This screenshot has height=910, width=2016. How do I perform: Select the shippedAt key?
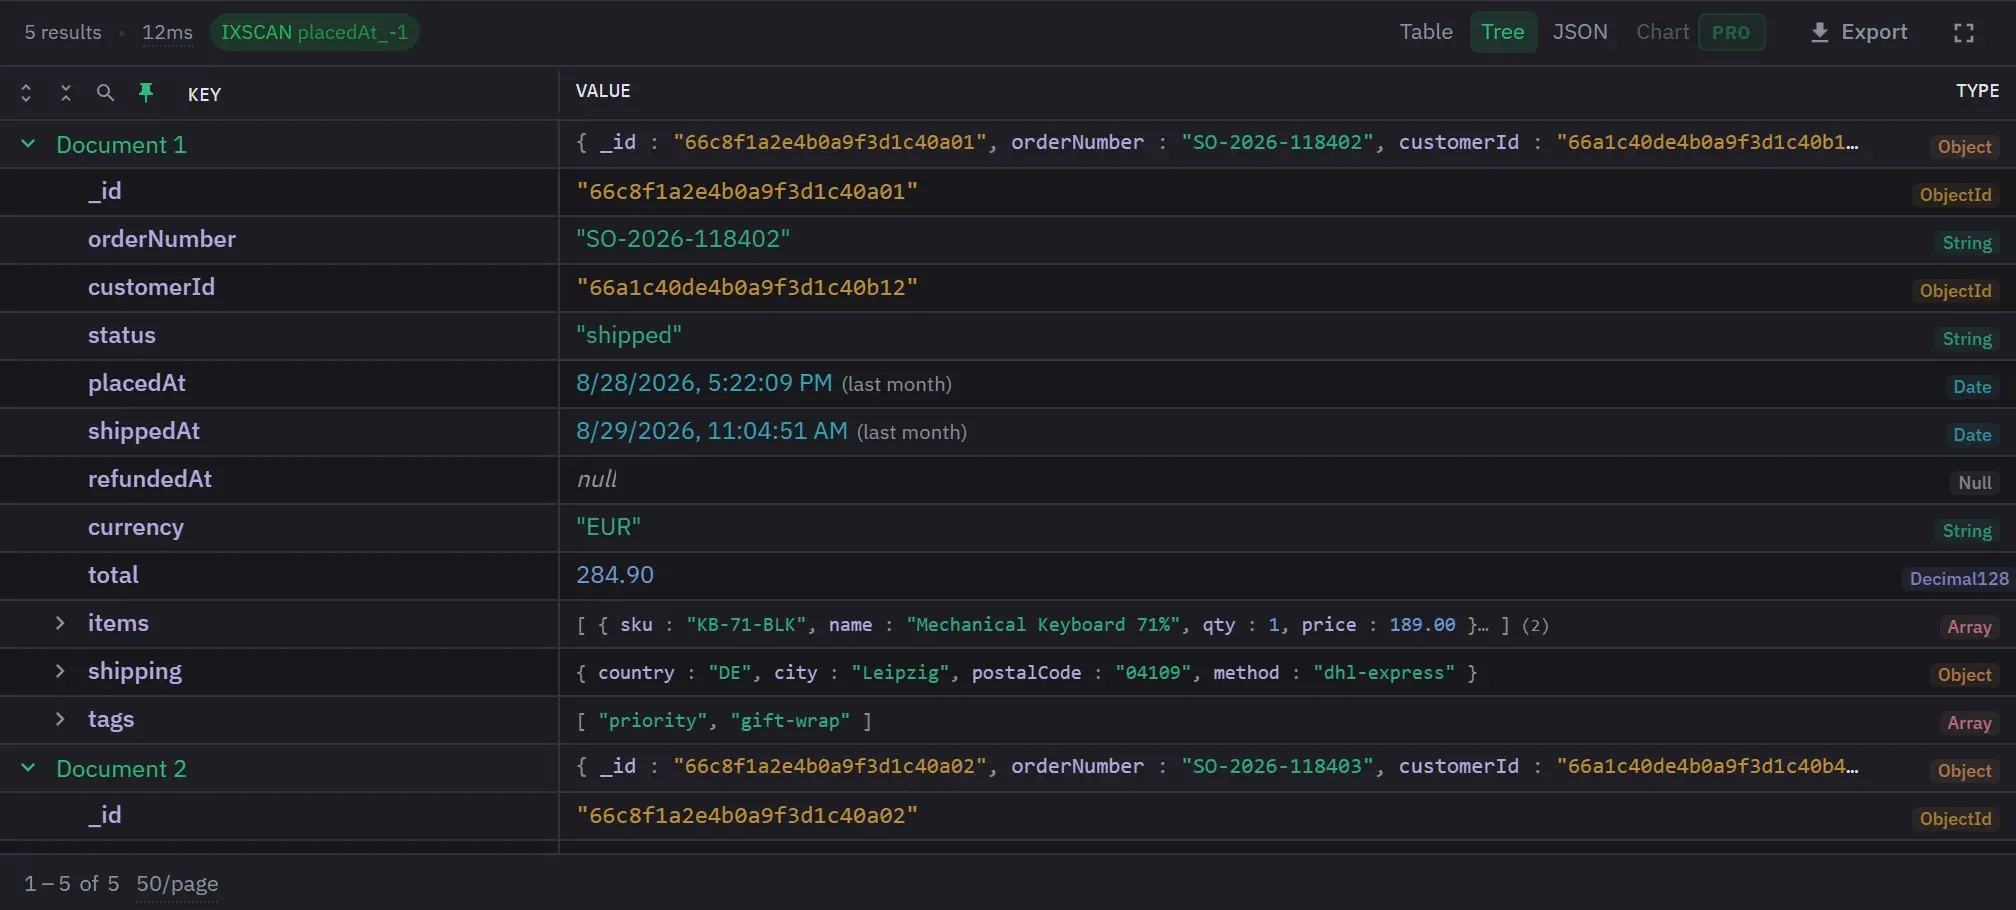pyautogui.click(x=144, y=431)
